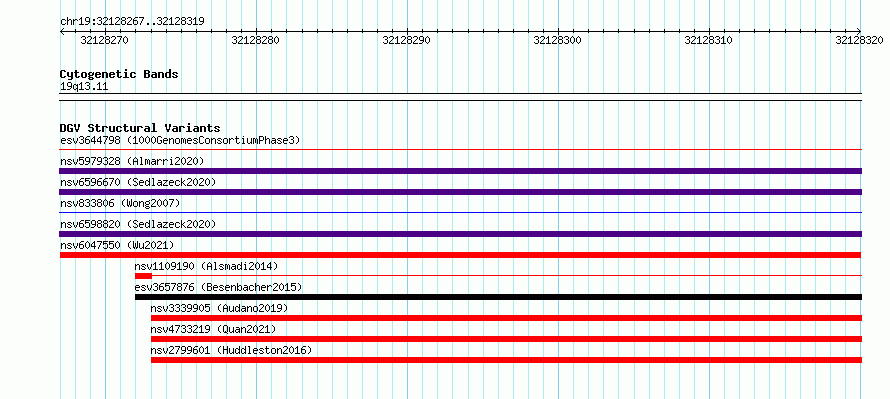Image resolution: width=890 pixels, height=399 pixels.
Task: Click the esv3644798 (1000GenomesConsortiumPhase3) label
Action: click(x=180, y=140)
